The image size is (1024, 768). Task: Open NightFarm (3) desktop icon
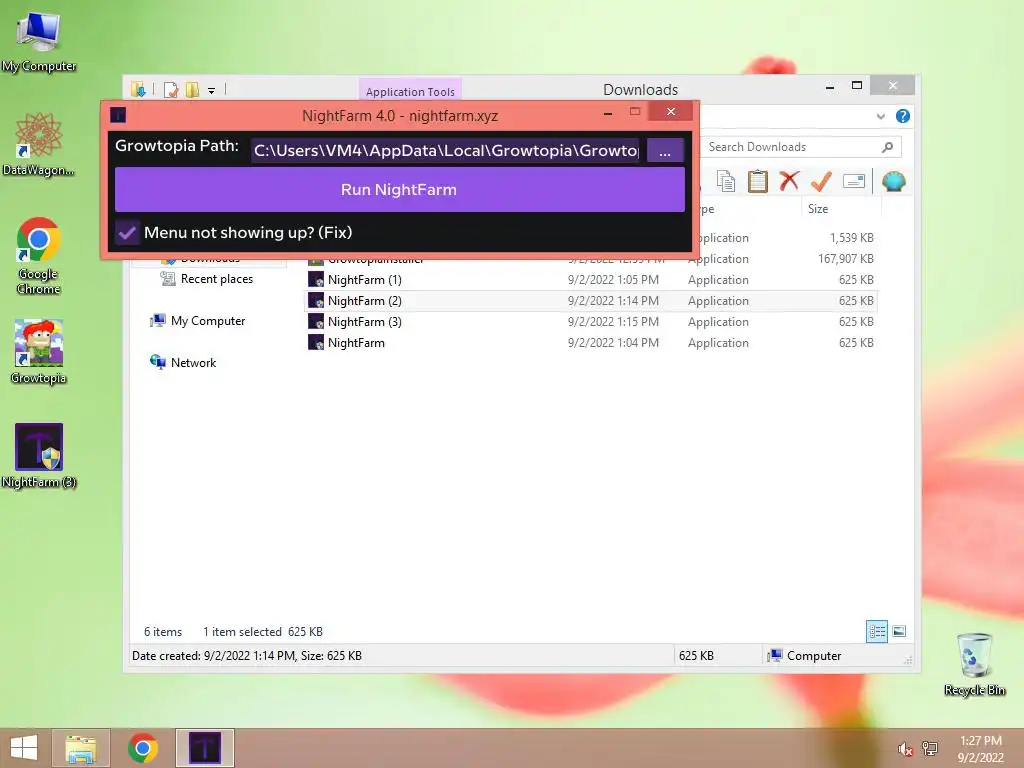click(x=39, y=456)
